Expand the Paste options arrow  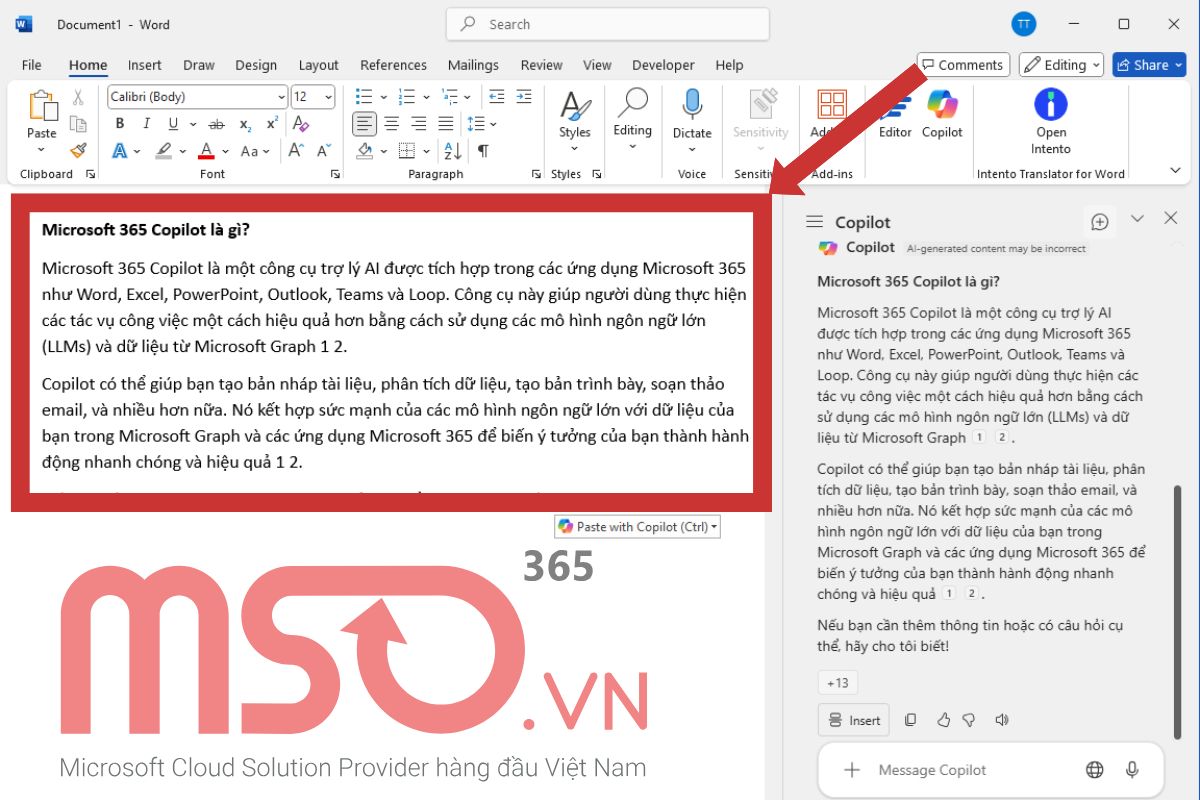42,150
